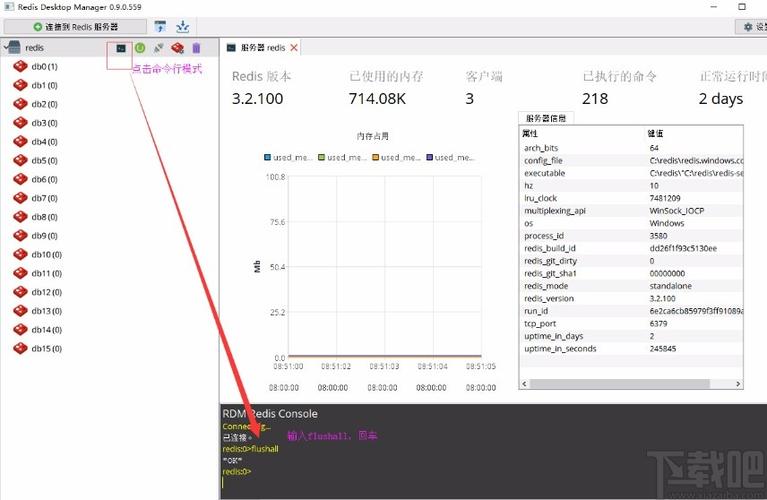
Task: Click the orange used_me legend swatch
Action: (x=376, y=157)
